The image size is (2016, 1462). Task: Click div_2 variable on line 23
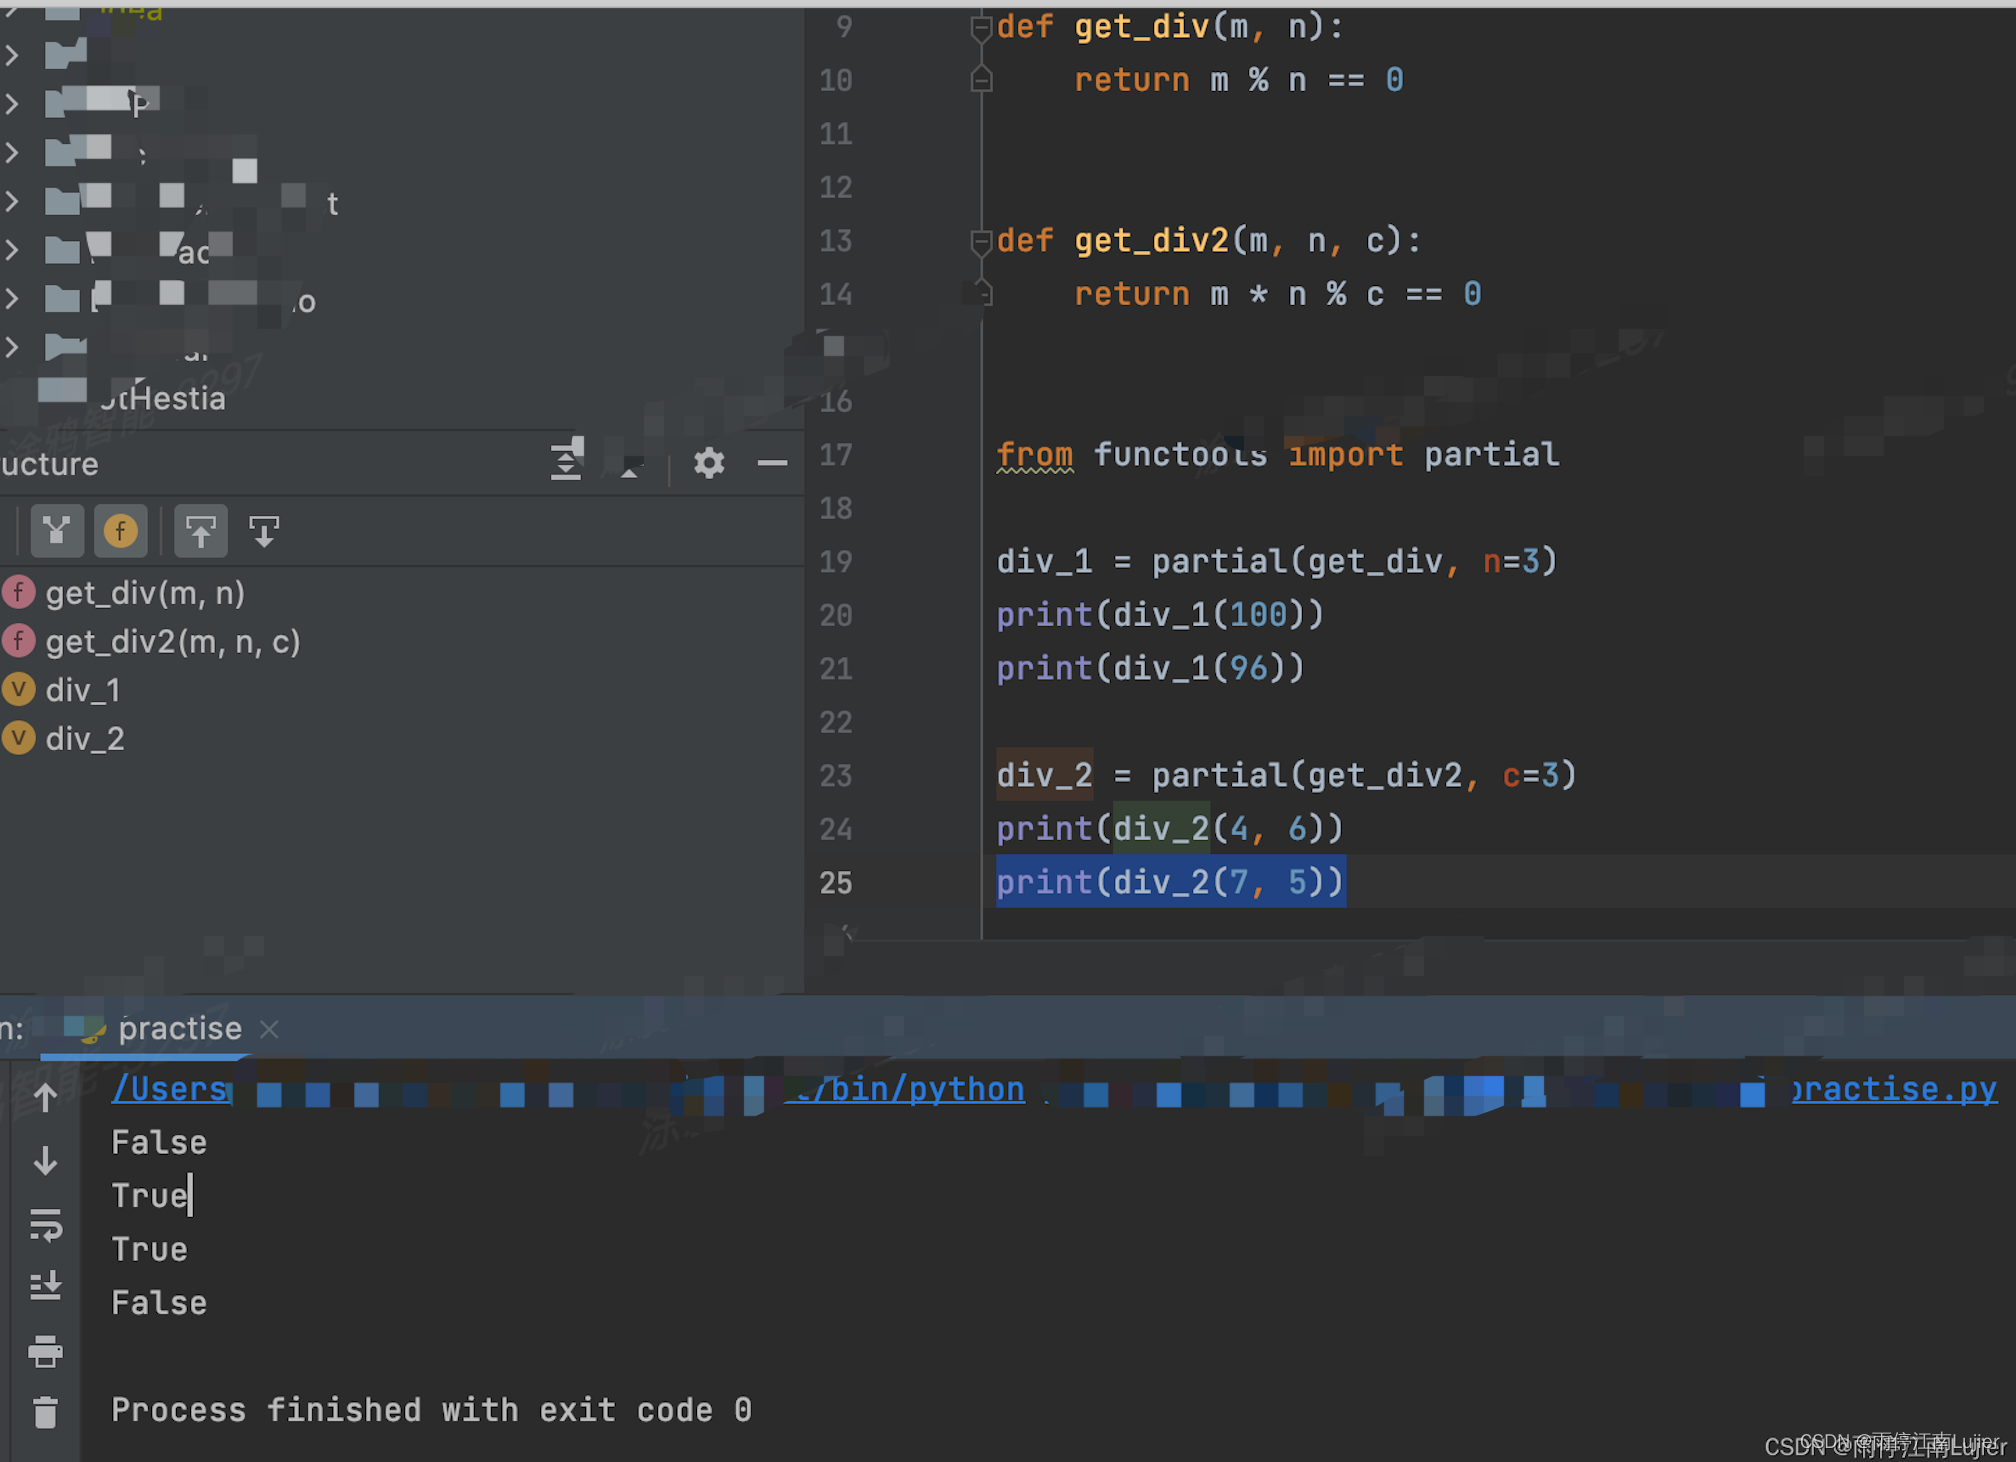pos(1044,775)
